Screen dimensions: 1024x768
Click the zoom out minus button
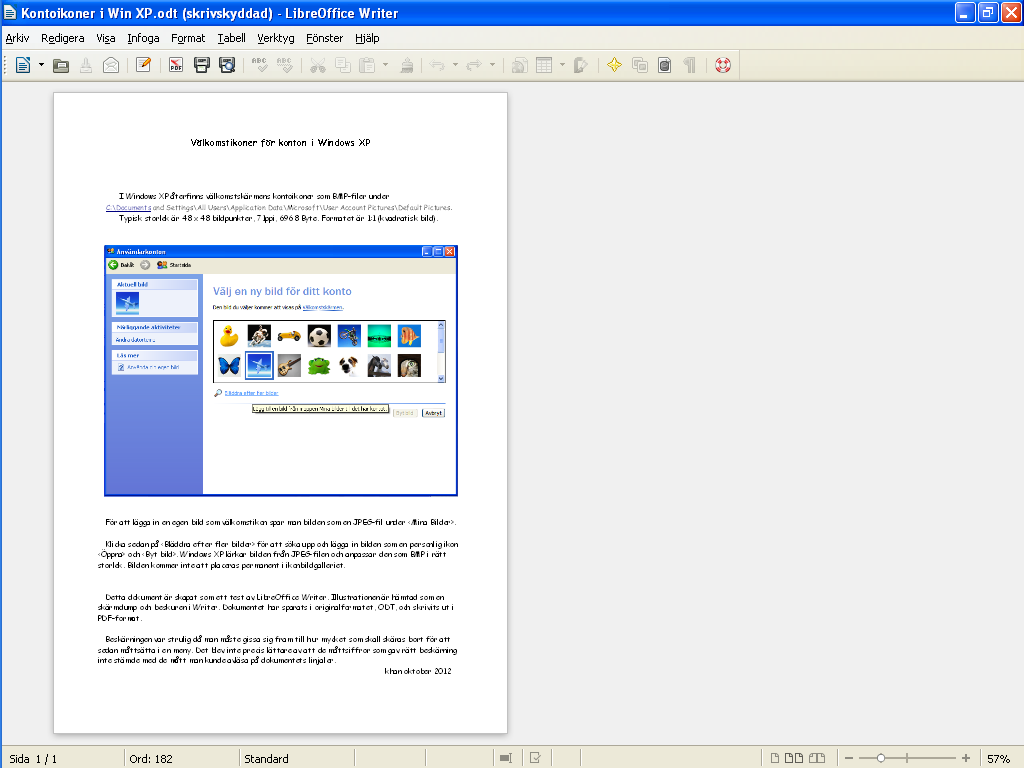pos(849,758)
